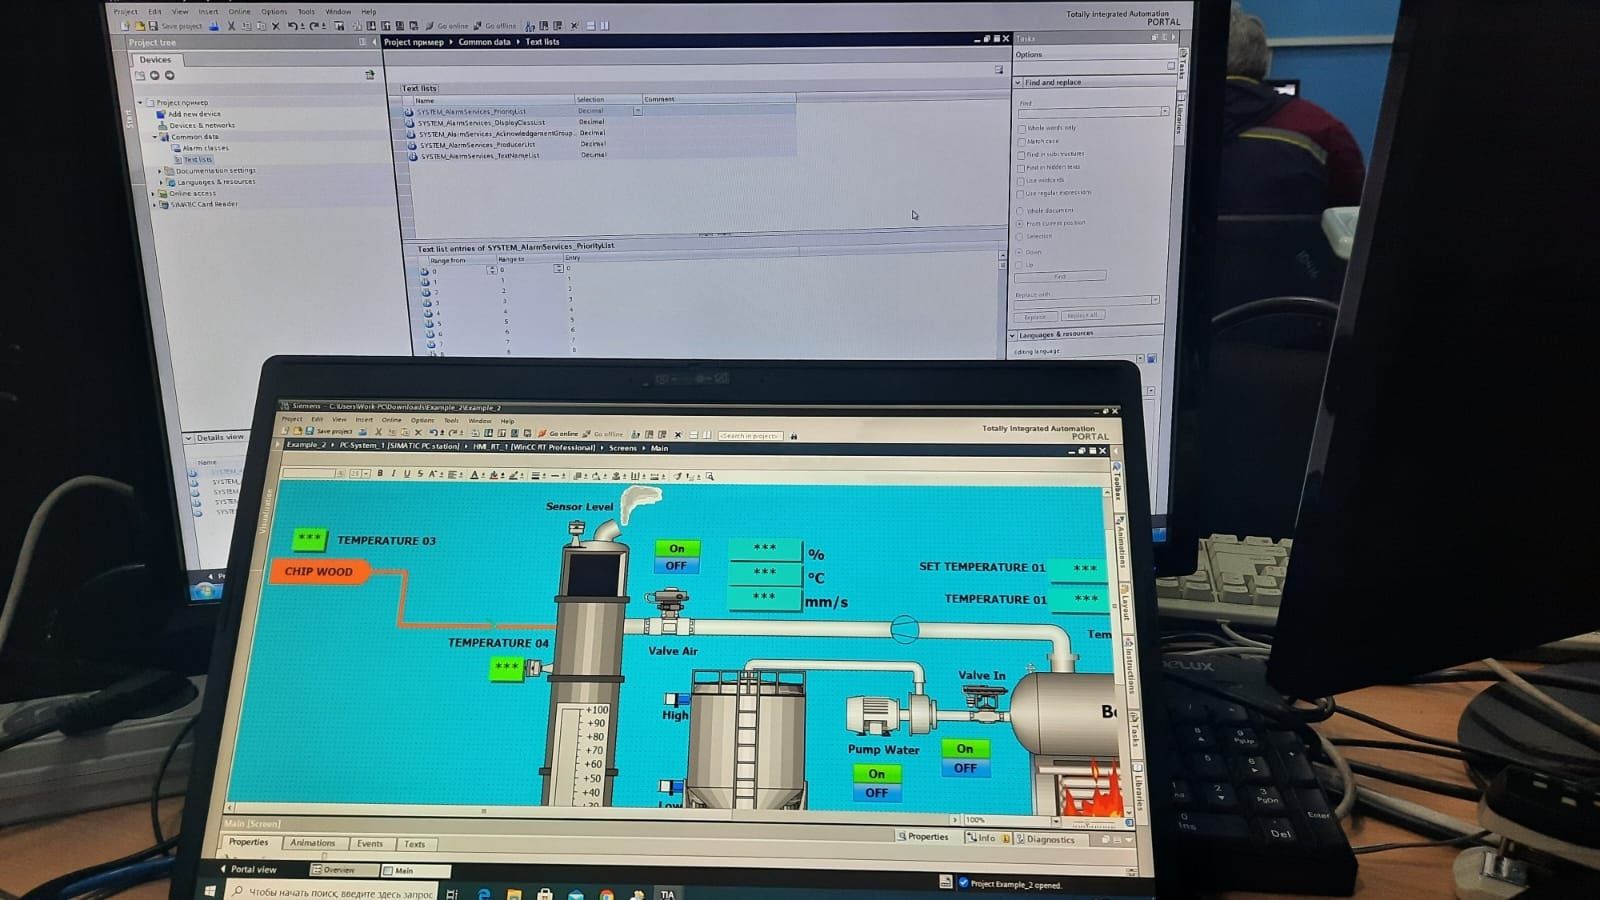
Task: Expand Documentation settings tree node
Action: 160,171
